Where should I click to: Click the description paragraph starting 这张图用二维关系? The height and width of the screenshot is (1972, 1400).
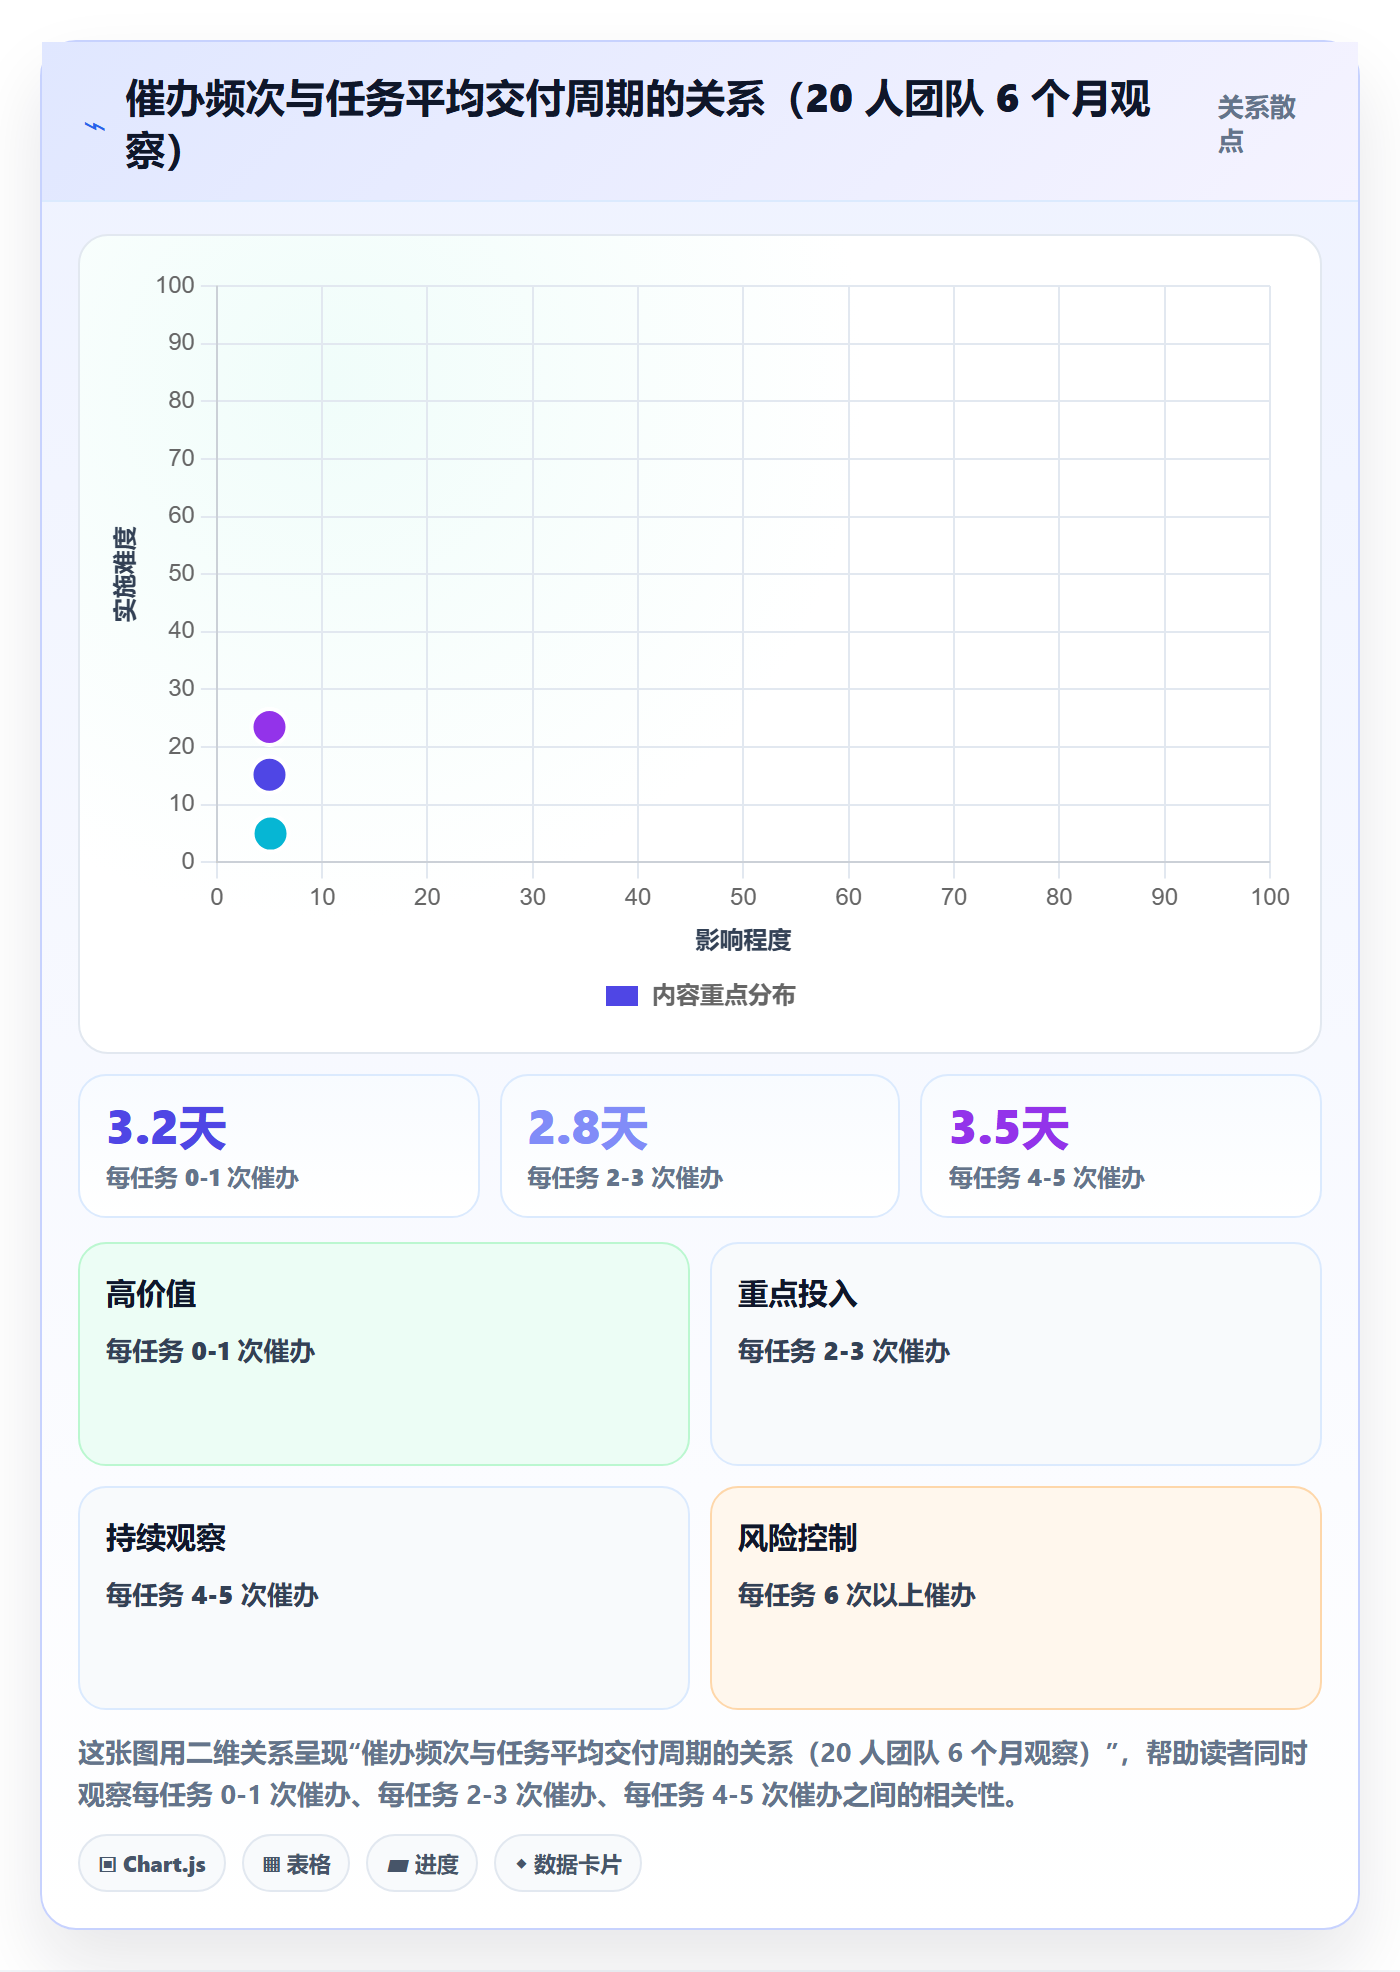(693, 1774)
